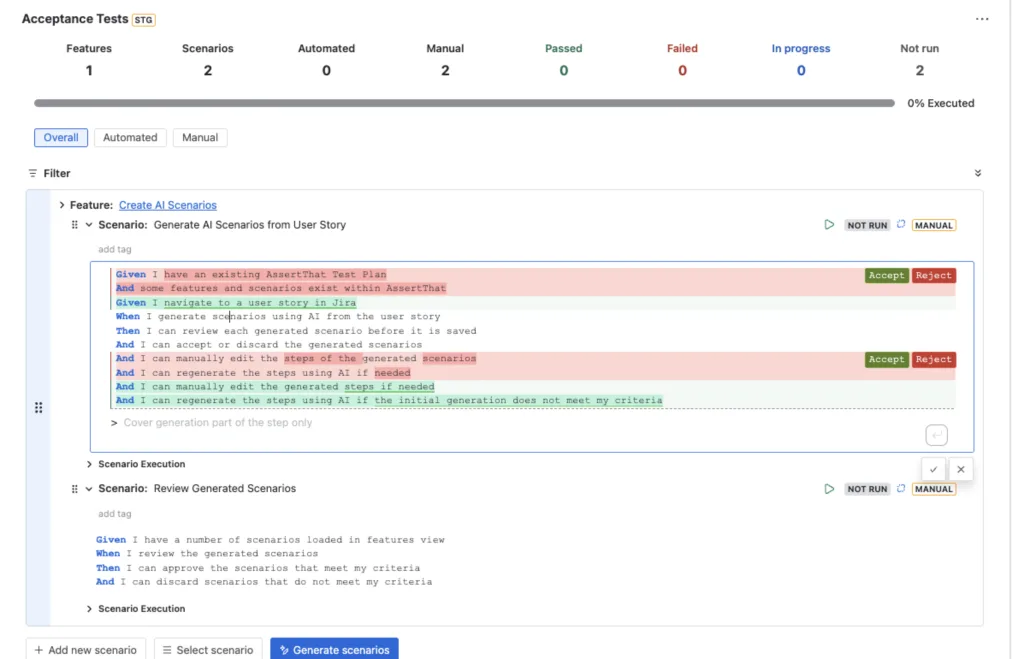Click the Filter funnel icon

pos(35,173)
